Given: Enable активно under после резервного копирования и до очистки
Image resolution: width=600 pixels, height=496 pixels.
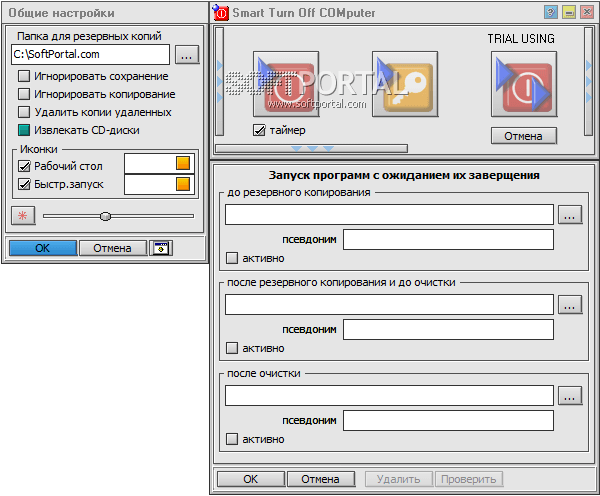Looking at the screenshot, I should pos(232,348).
